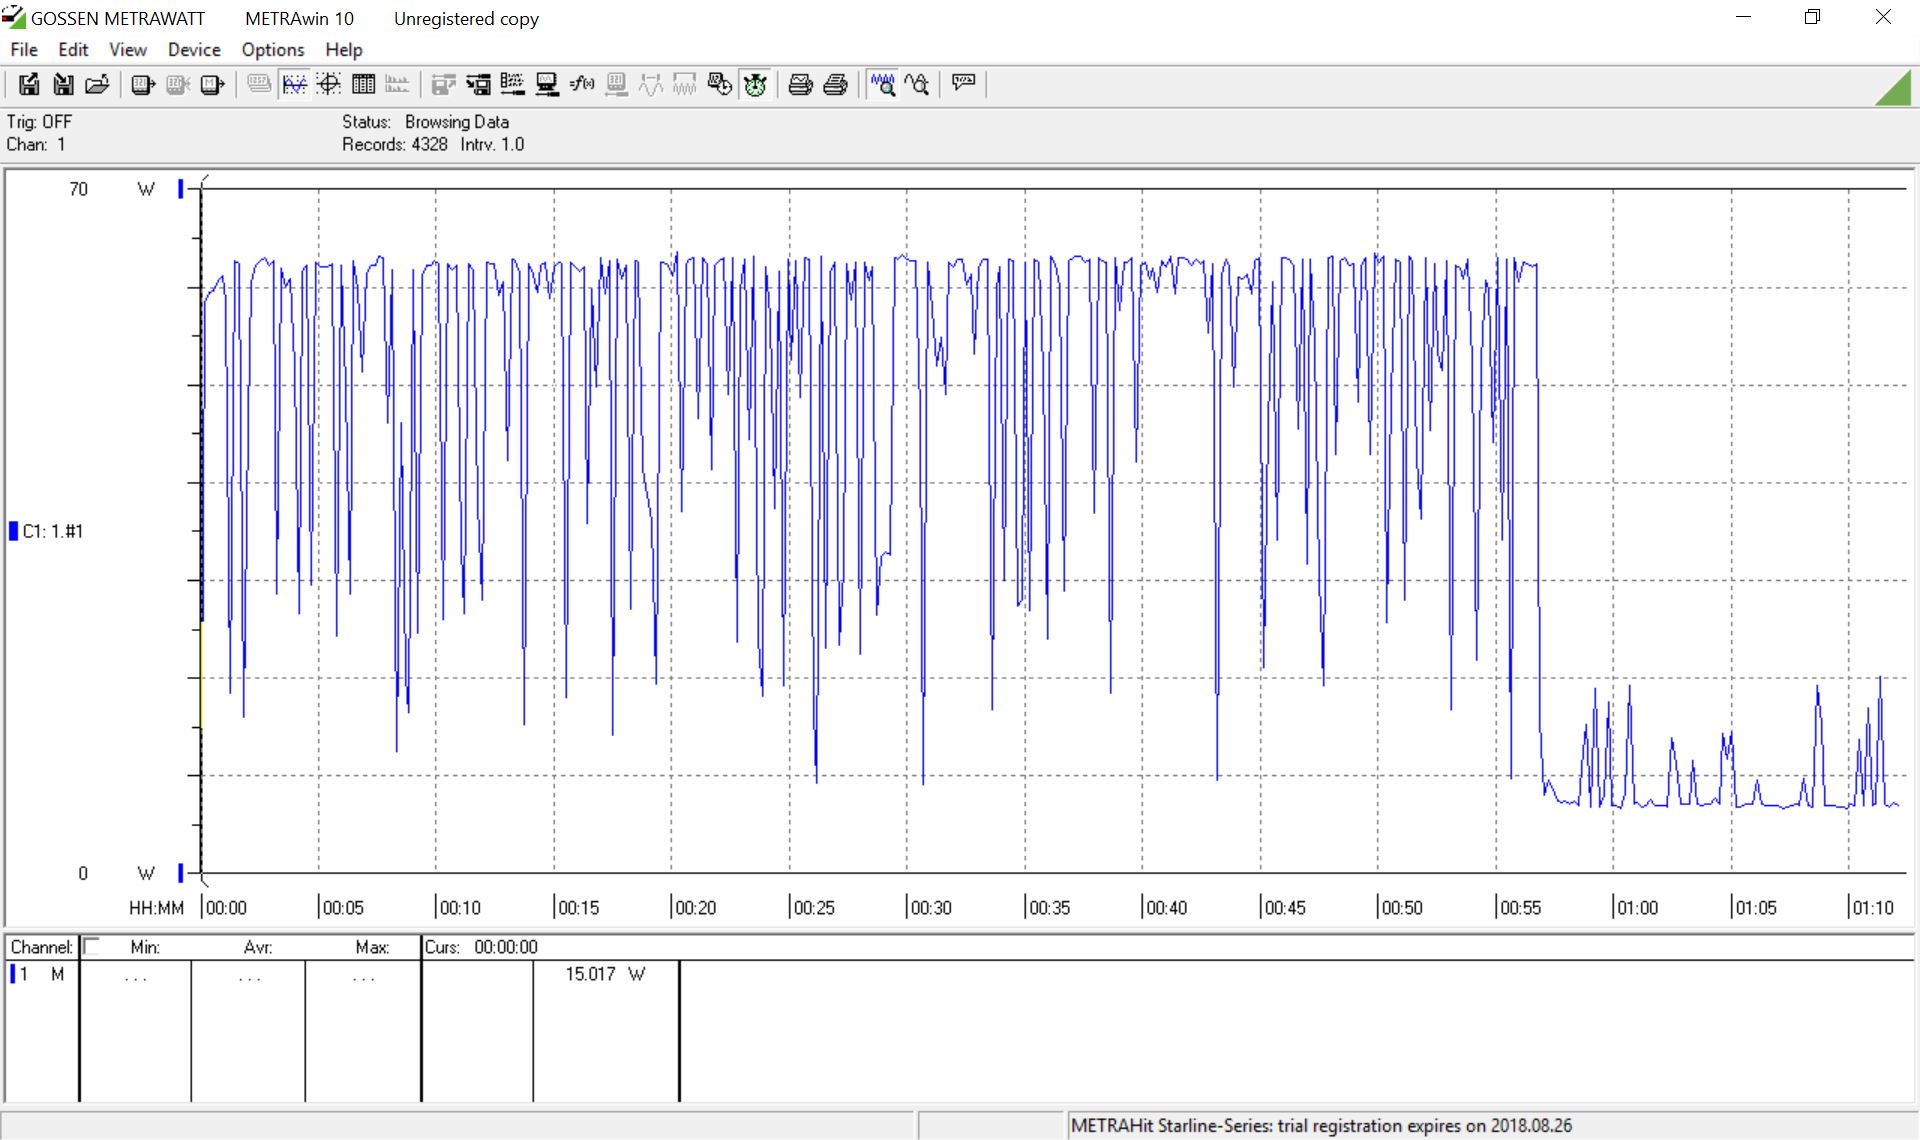Click the waveform zoom magnifier icon
The height and width of the screenshot is (1140, 1920).
coord(882,85)
